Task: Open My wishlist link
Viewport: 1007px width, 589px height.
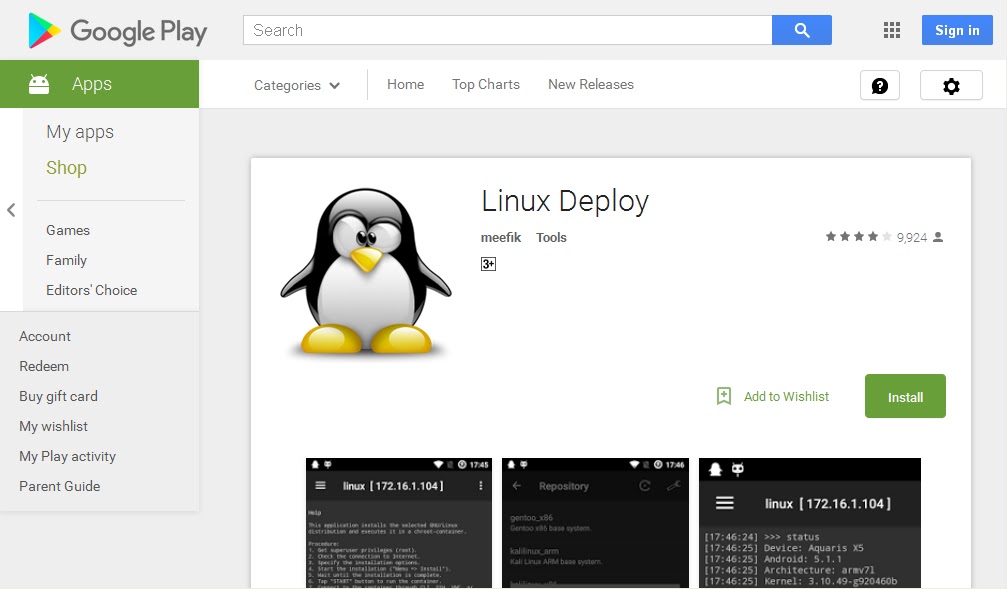Action: [x=53, y=426]
